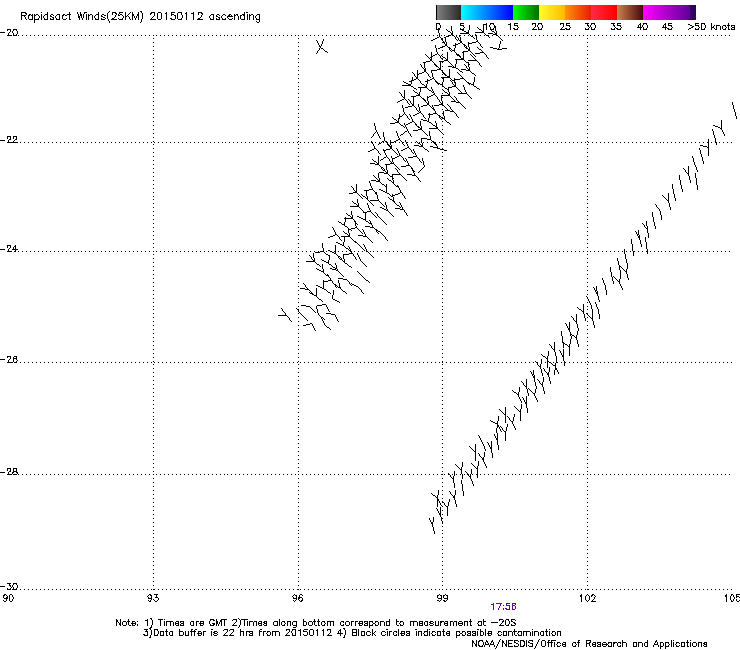Click the '102' longitude axis label

coord(587,599)
